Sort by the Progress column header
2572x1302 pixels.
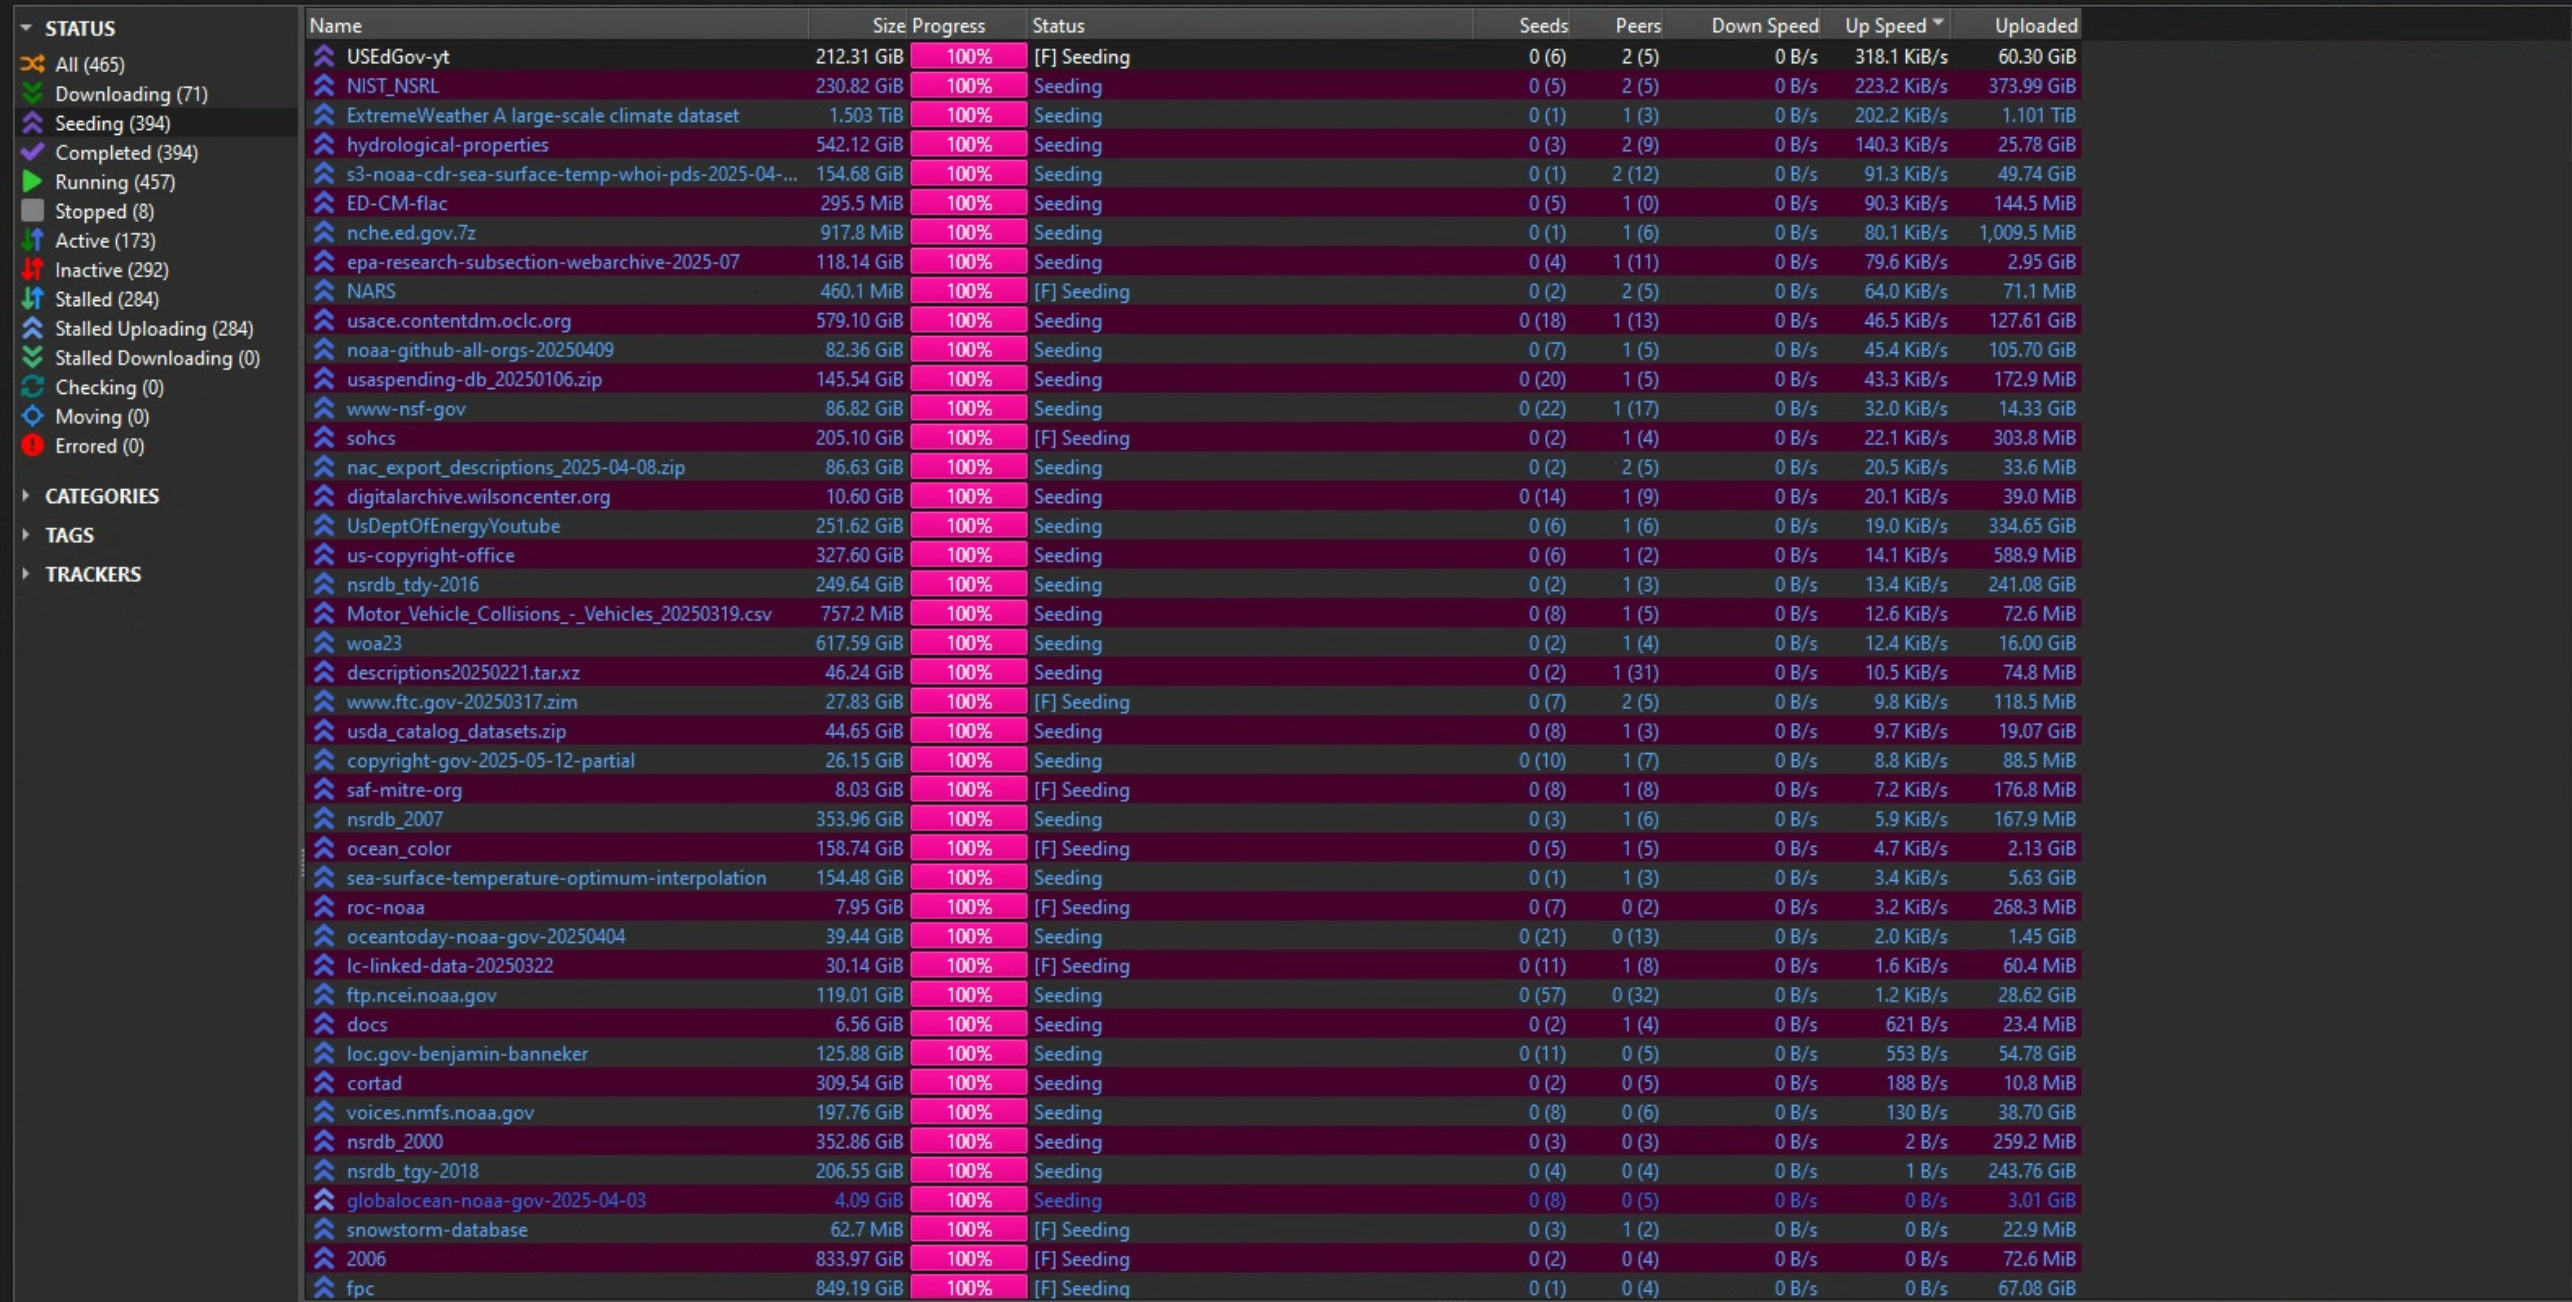coord(968,25)
